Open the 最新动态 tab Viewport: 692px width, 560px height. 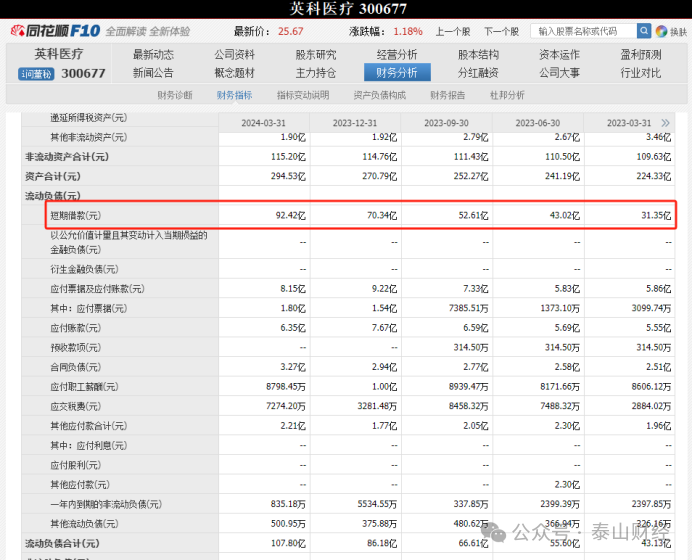click(153, 55)
